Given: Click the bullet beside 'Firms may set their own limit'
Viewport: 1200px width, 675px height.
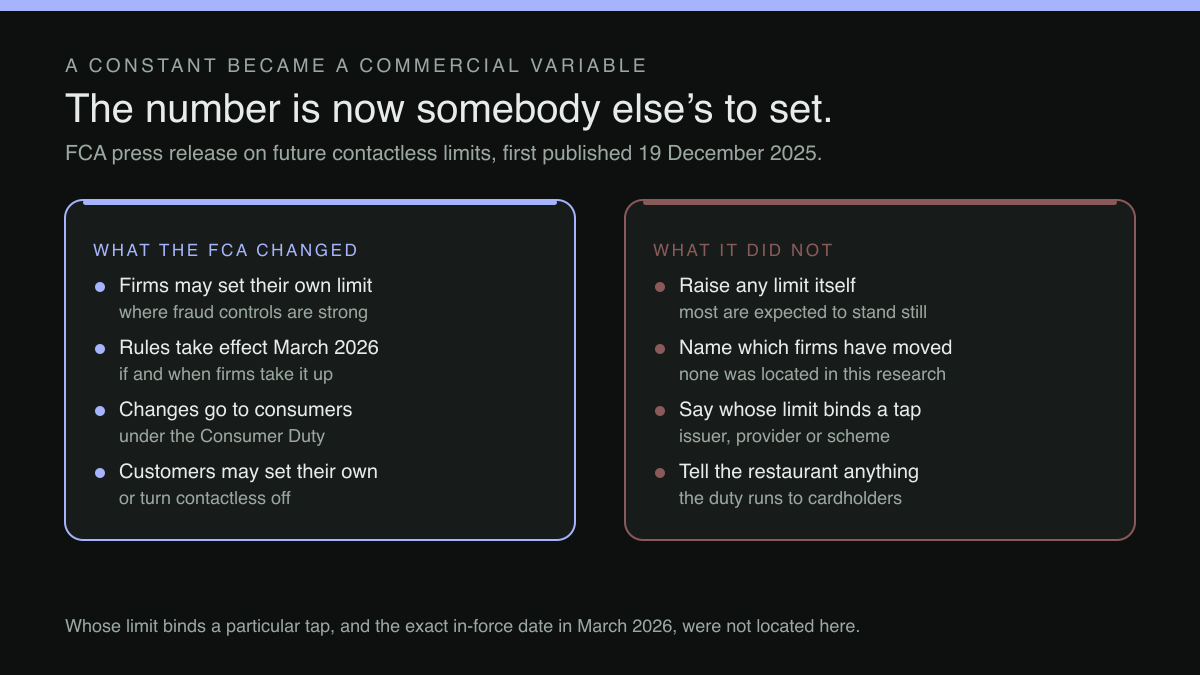Looking at the screenshot, I should click(x=100, y=287).
